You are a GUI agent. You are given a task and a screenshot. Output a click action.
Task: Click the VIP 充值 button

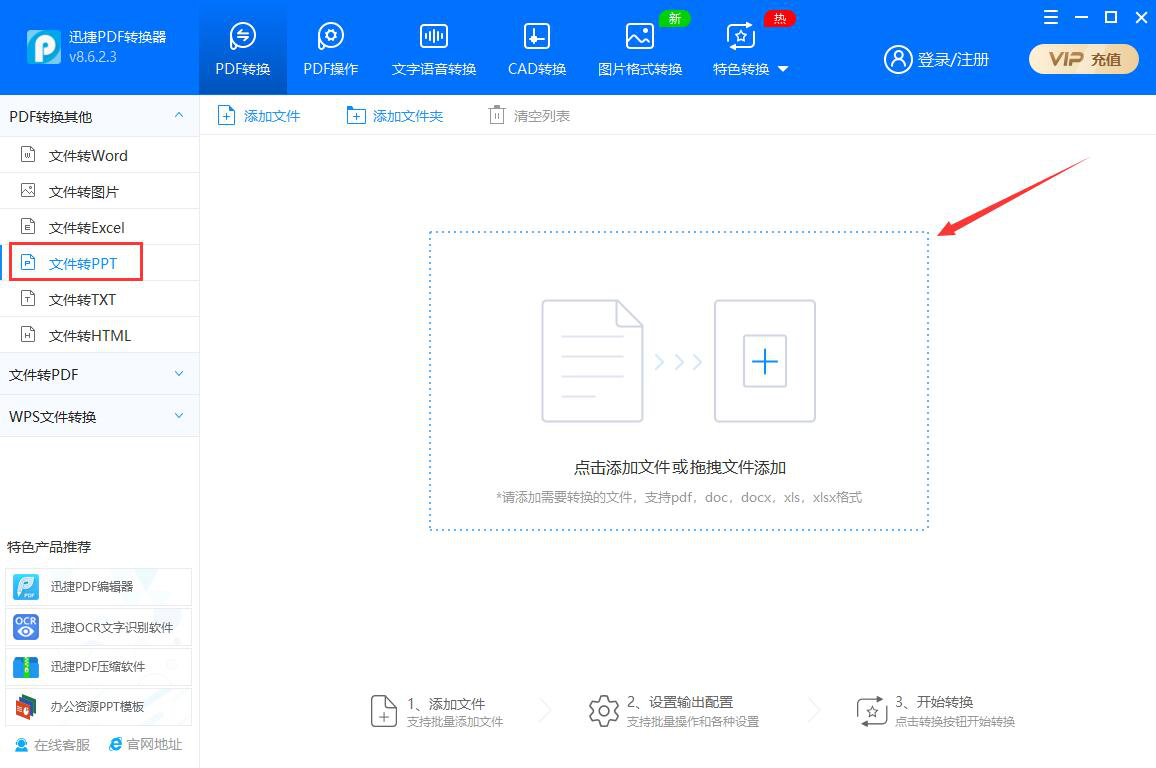(1084, 59)
